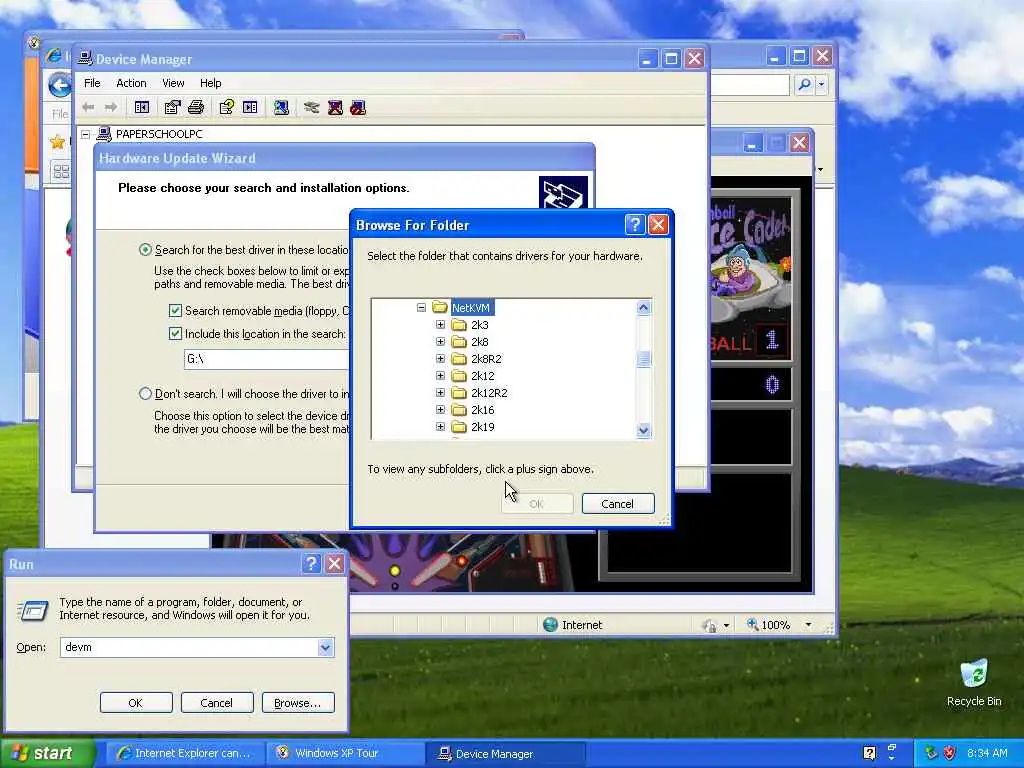Click the PAPERSCHOOLPC computer icon
This screenshot has height=768, width=1024.
tap(104, 134)
